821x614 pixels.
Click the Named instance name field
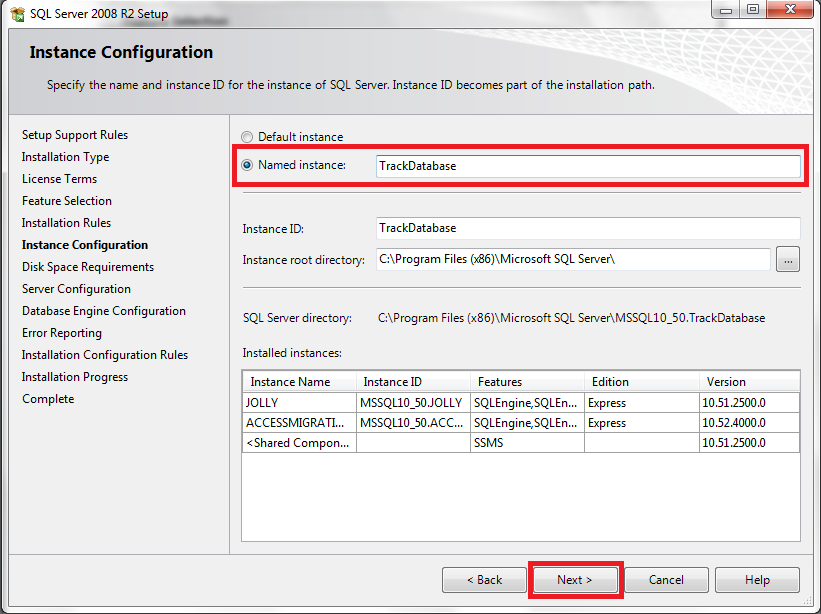[x=588, y=166]
